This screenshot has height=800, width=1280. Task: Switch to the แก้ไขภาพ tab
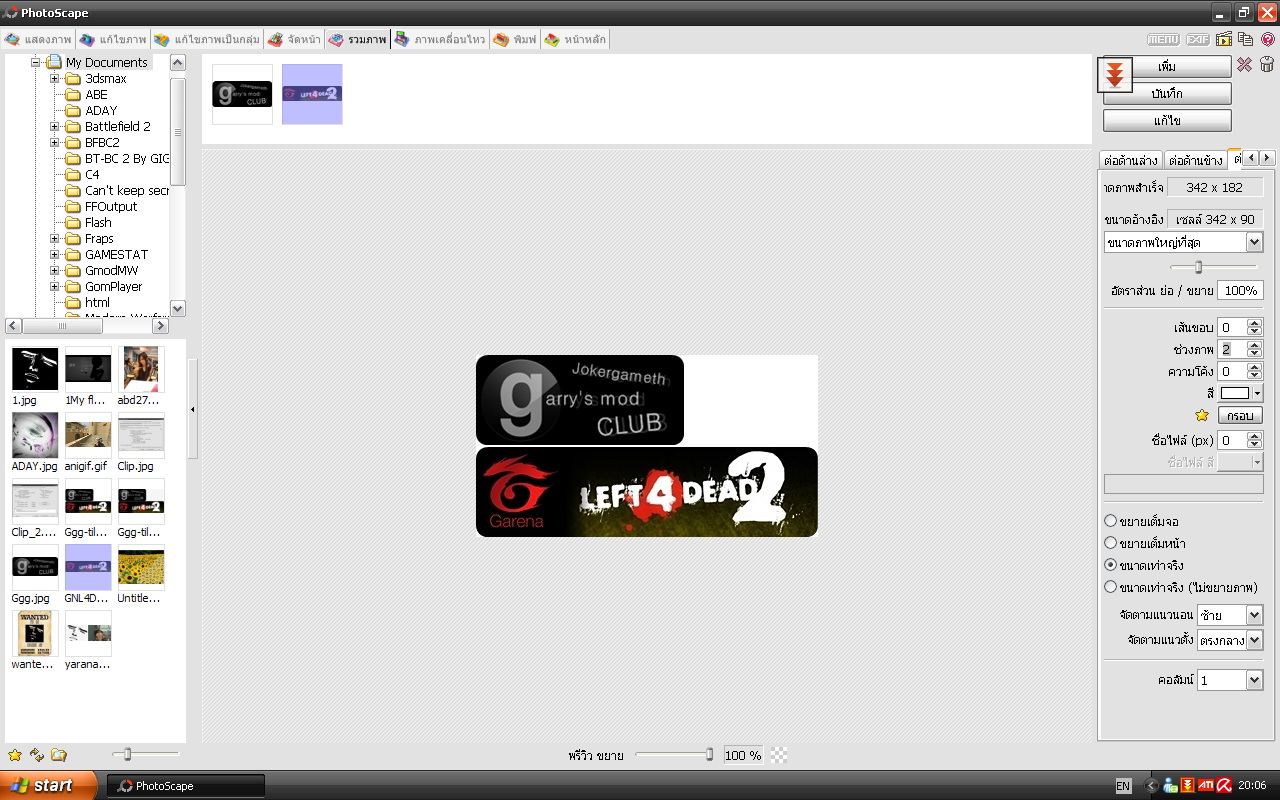pyautogui.click(x=114, y=40)
